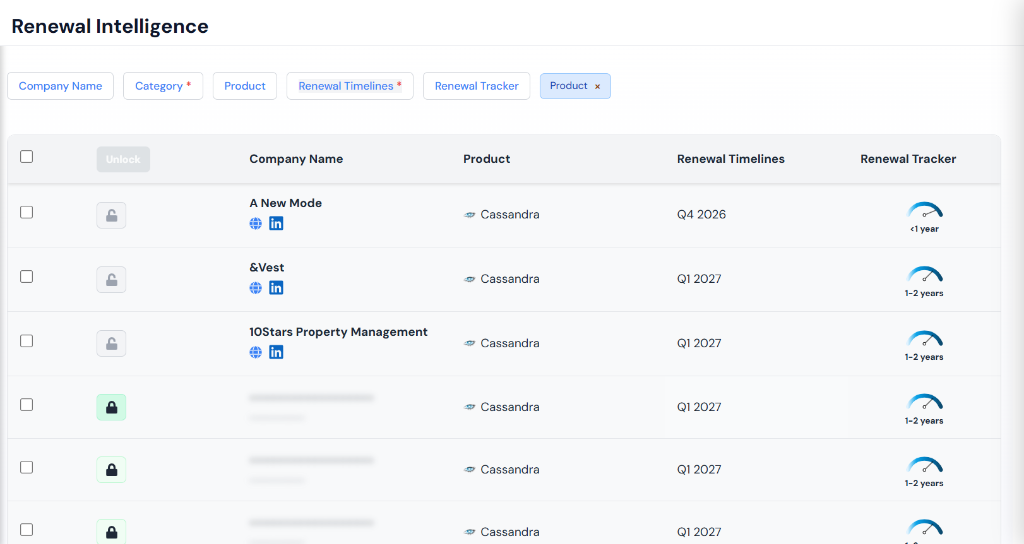Open the &Vest company name
1024x544 pixels.
coord(266,268)
